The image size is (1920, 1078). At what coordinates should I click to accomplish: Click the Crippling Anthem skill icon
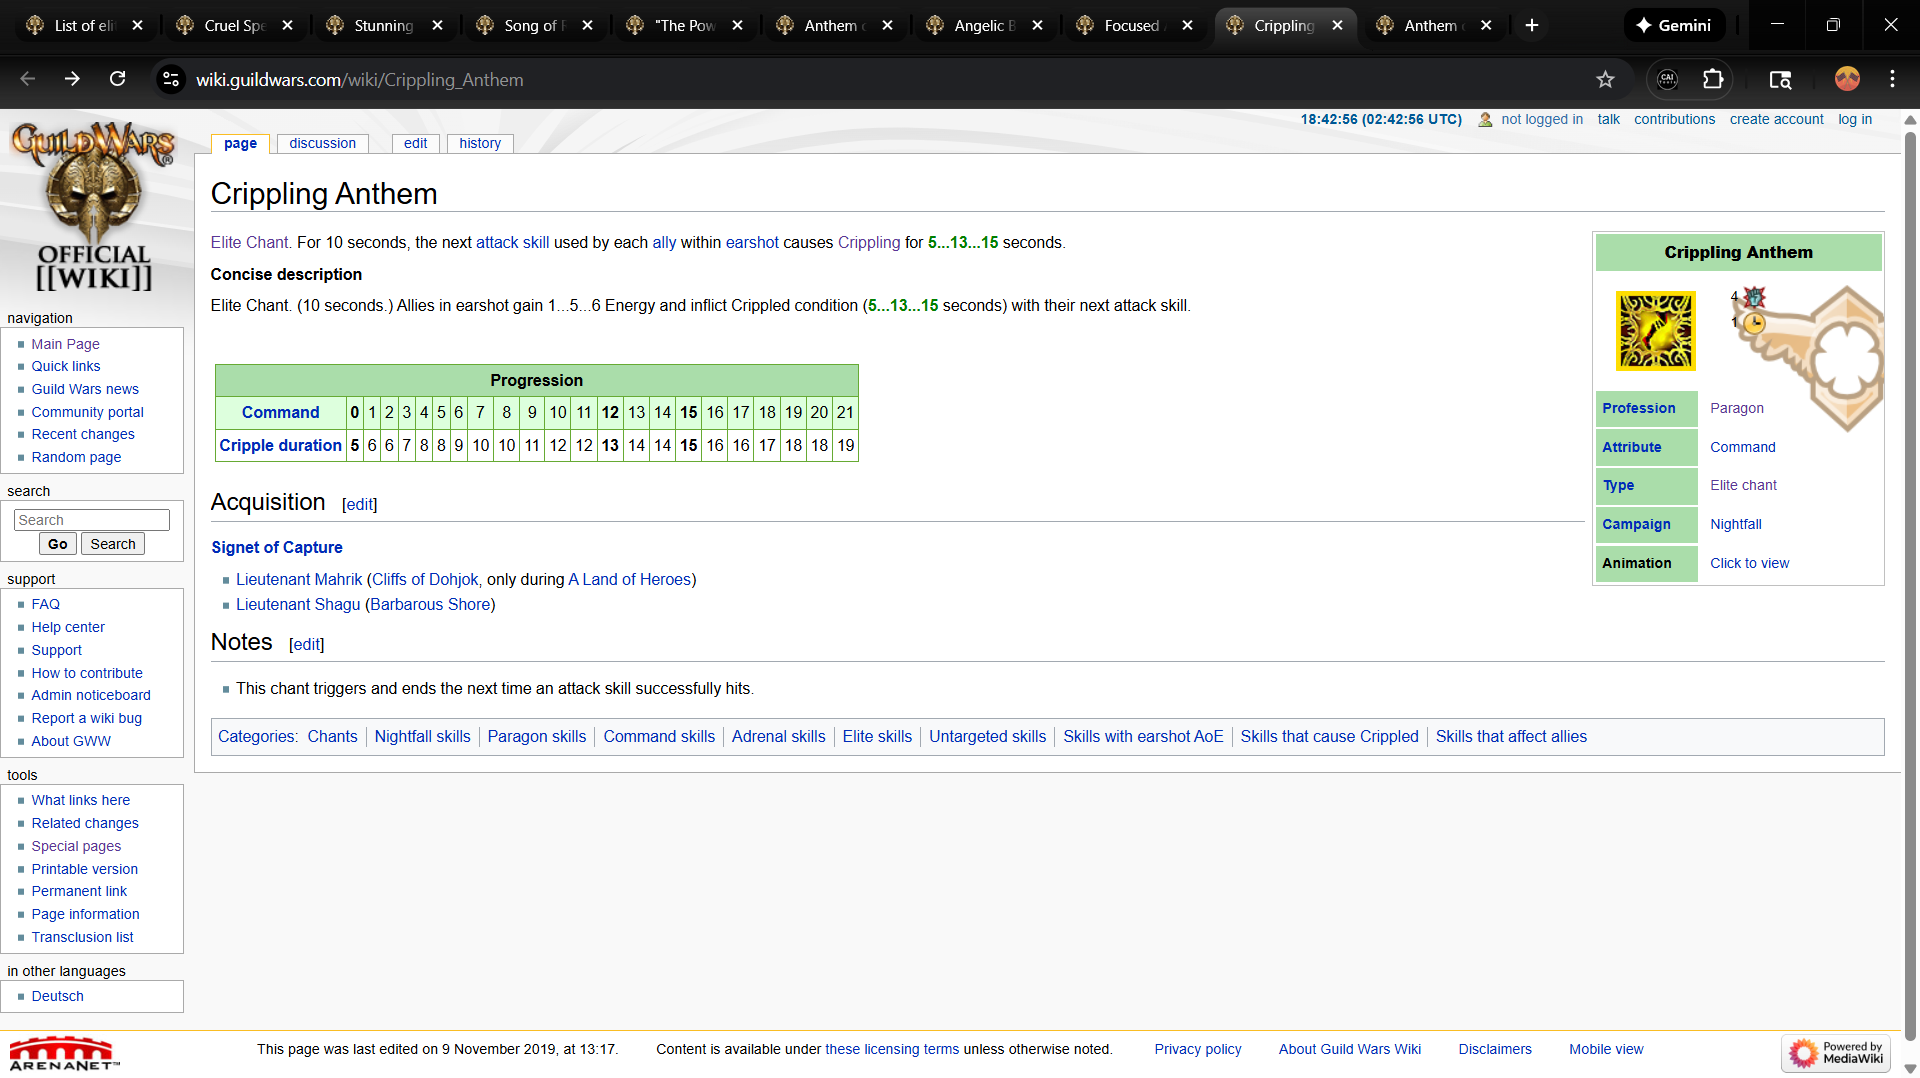tap(1655, 331)
